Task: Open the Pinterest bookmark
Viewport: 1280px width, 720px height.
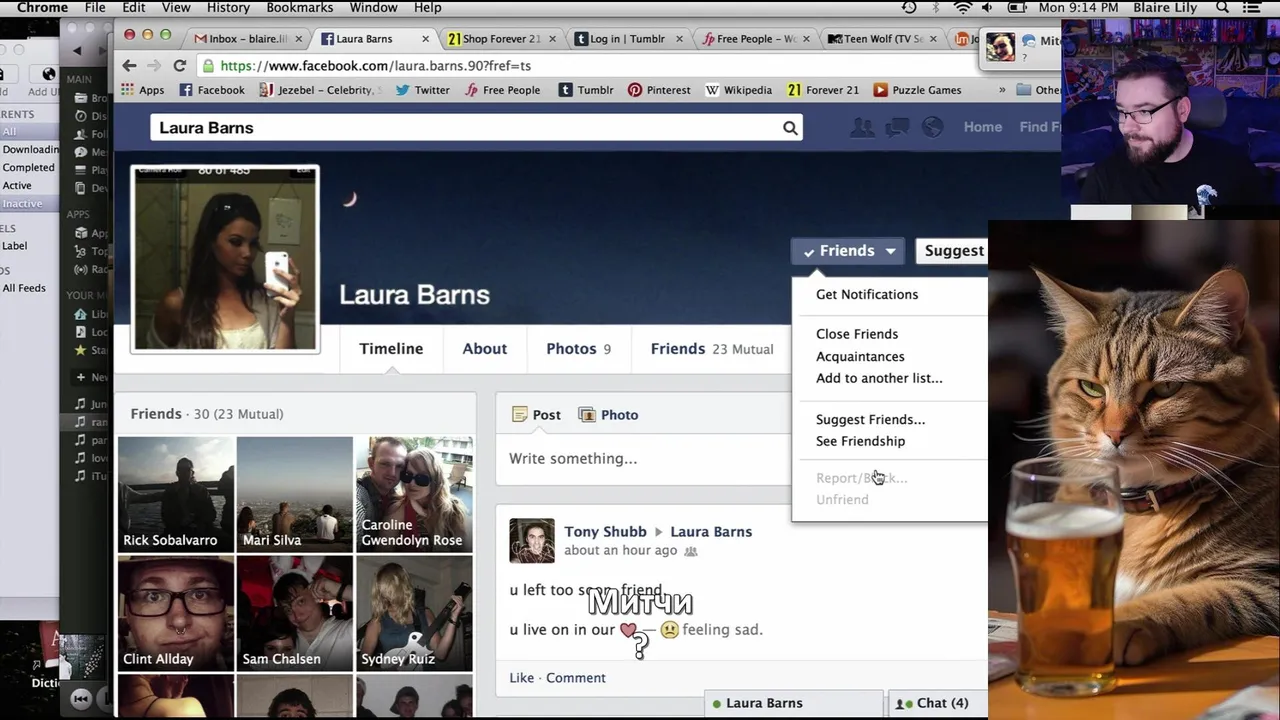Action: (x=659, y=90)
